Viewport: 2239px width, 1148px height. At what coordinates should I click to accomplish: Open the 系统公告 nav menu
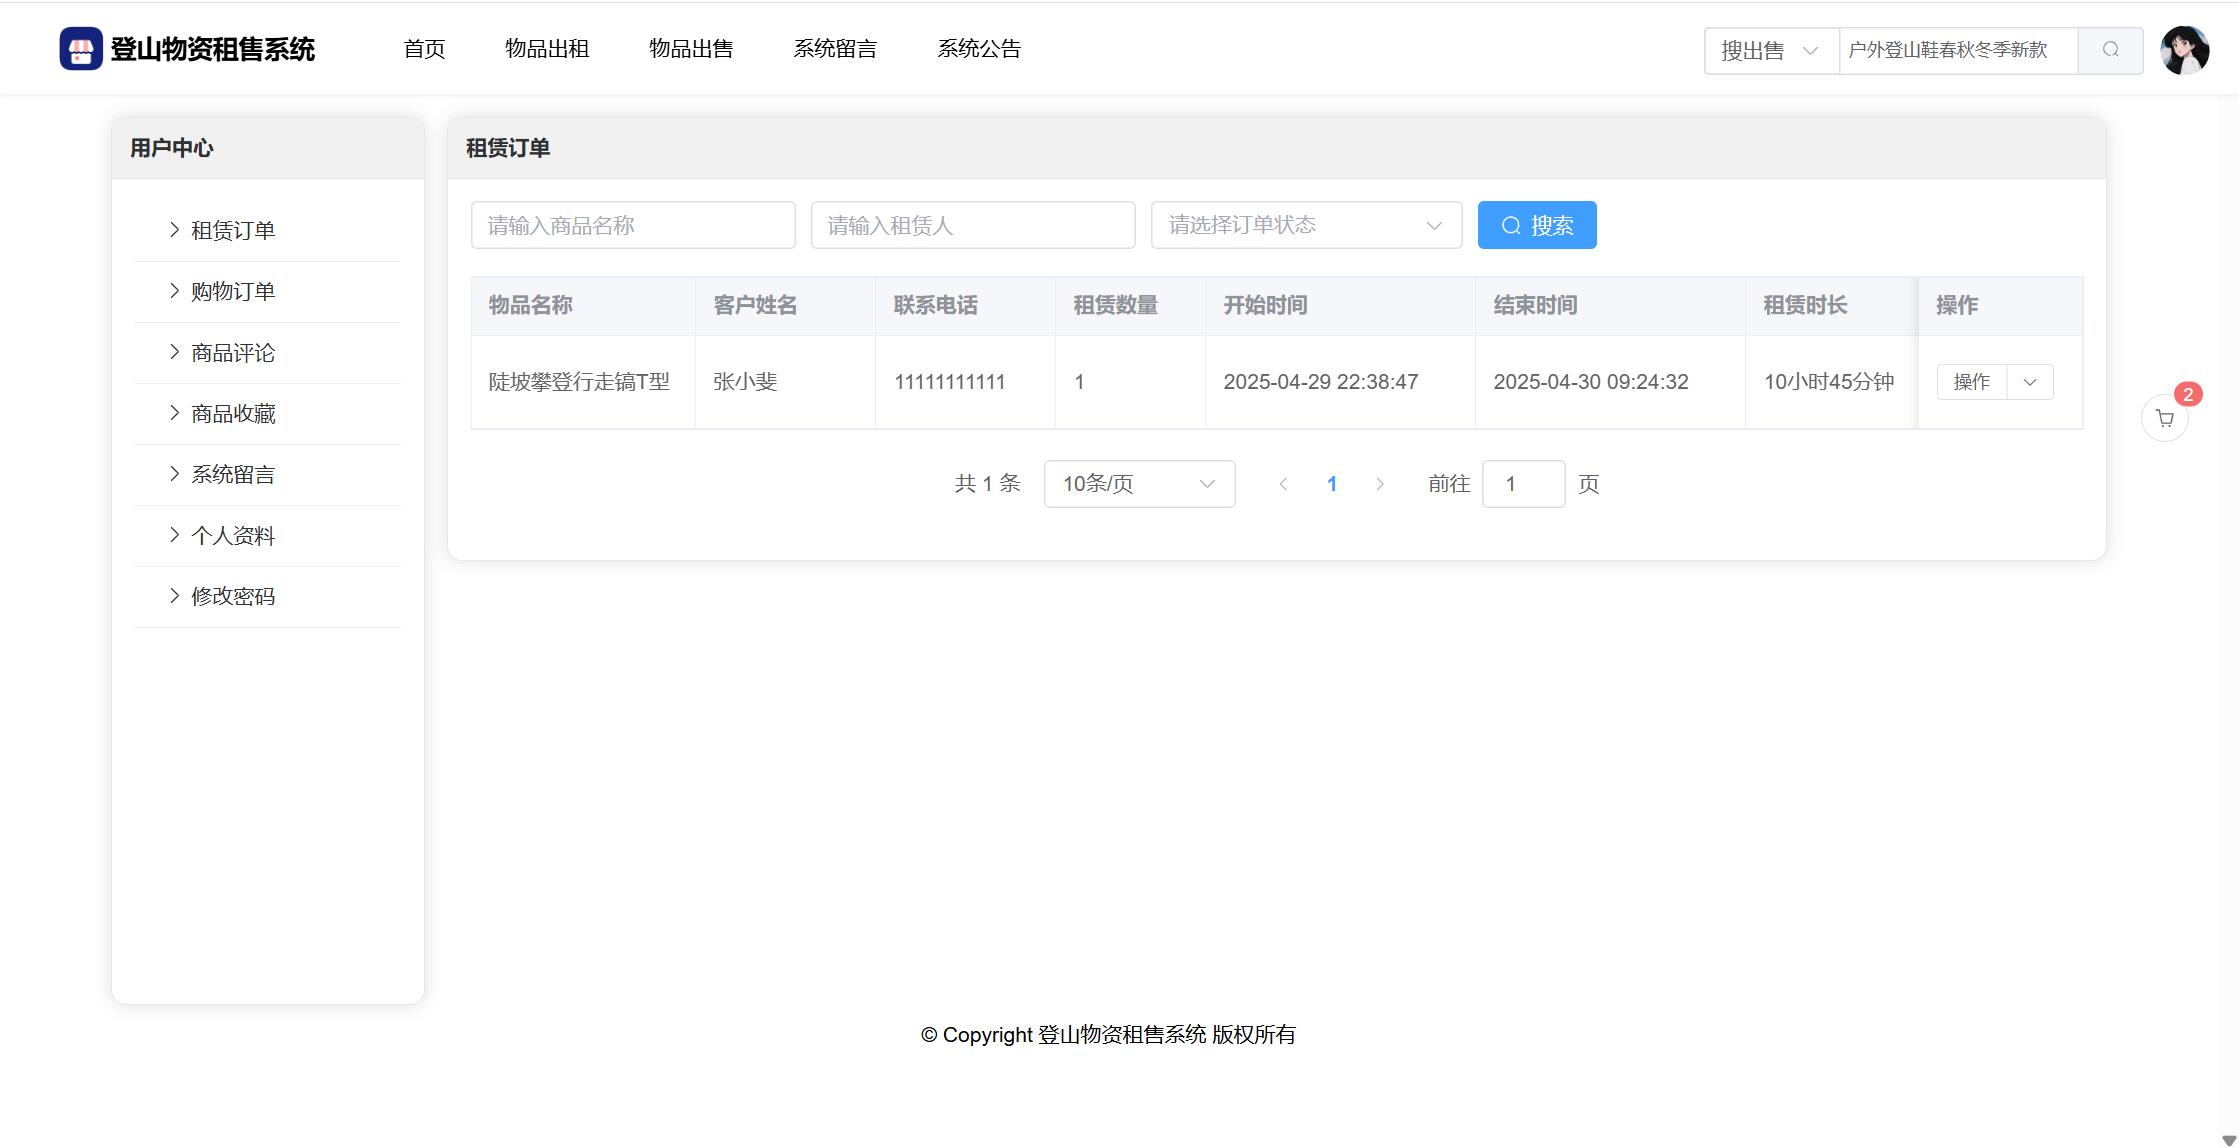pos(978,49)
